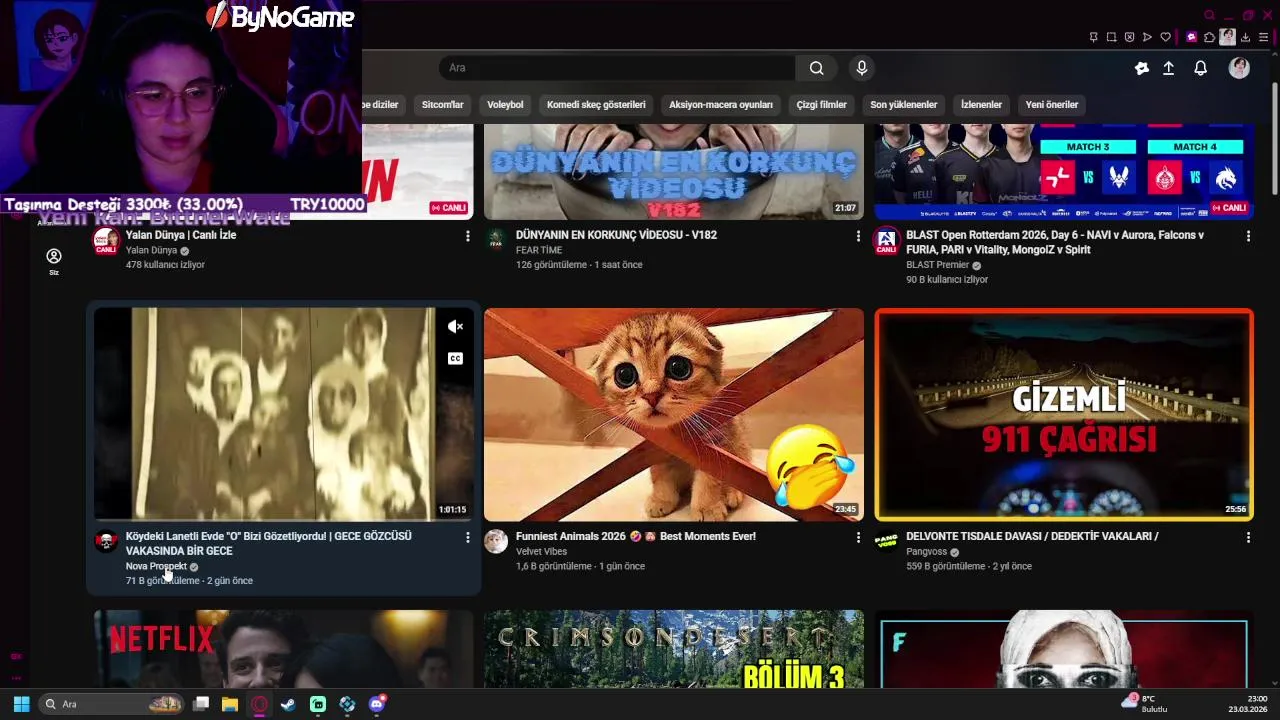
Task: Select the Son yüklenenler chip
Action: (x=904, y=105)
